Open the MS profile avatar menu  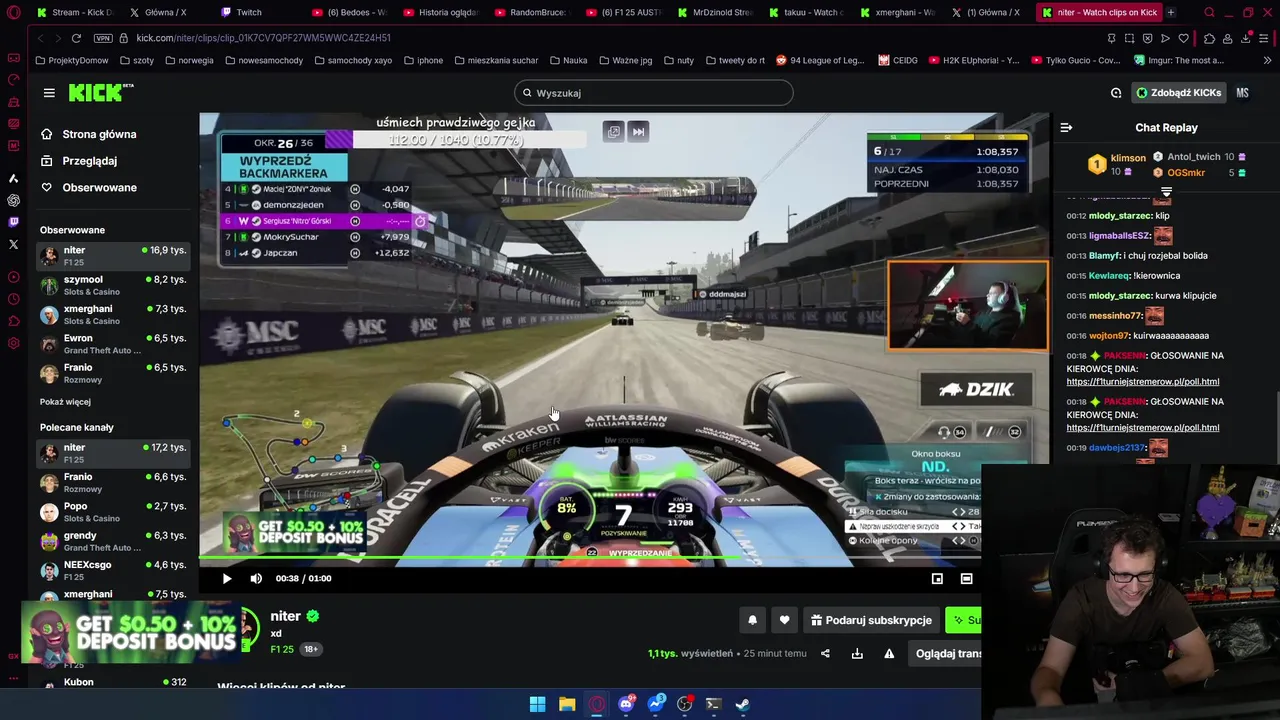pyautogui.click(x=1242, y=93)
